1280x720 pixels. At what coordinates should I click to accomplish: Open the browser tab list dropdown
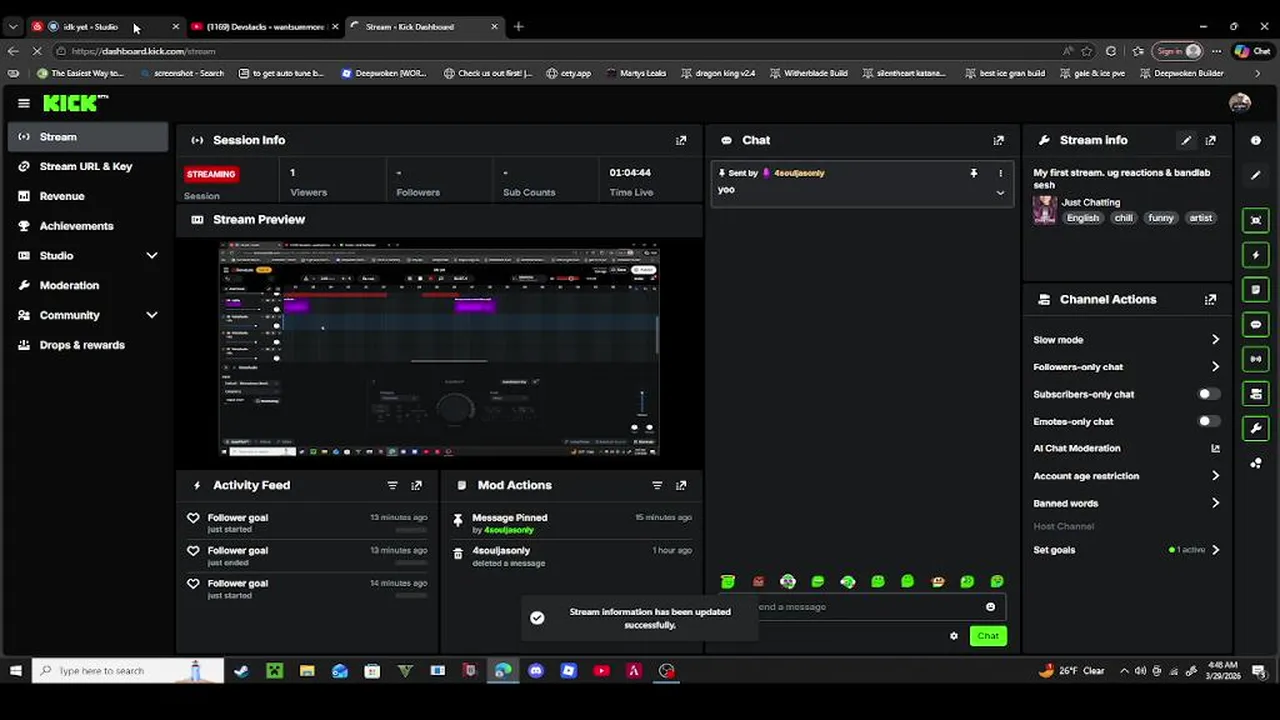13,27
